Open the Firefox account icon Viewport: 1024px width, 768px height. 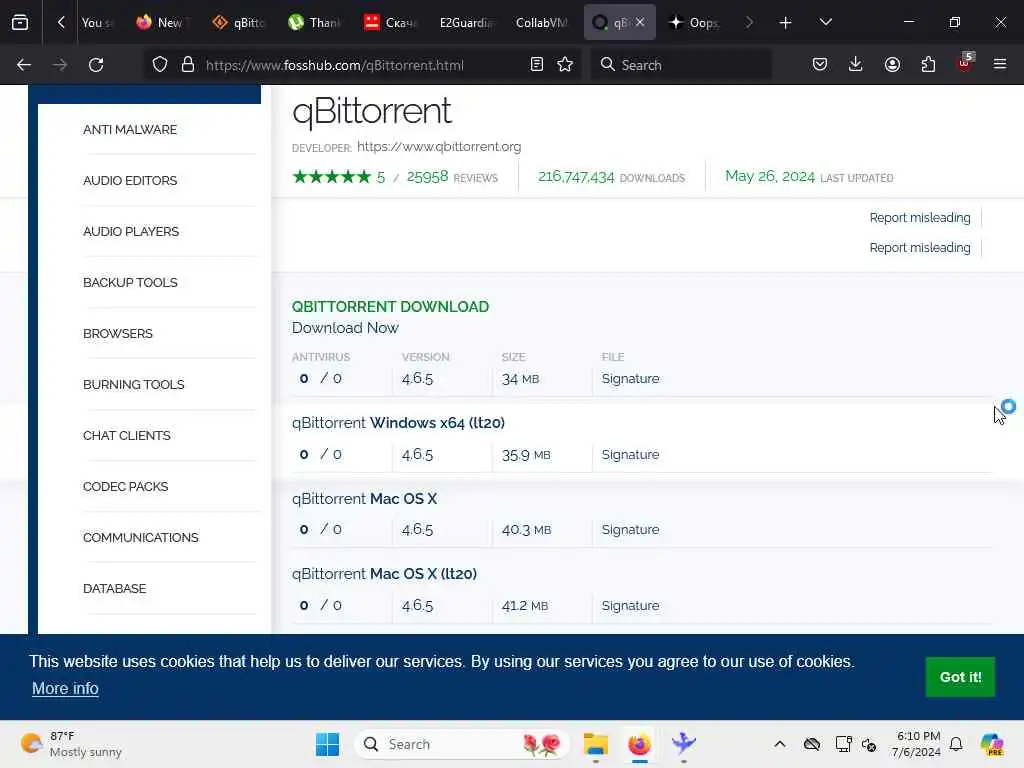[x=892, y=65]
